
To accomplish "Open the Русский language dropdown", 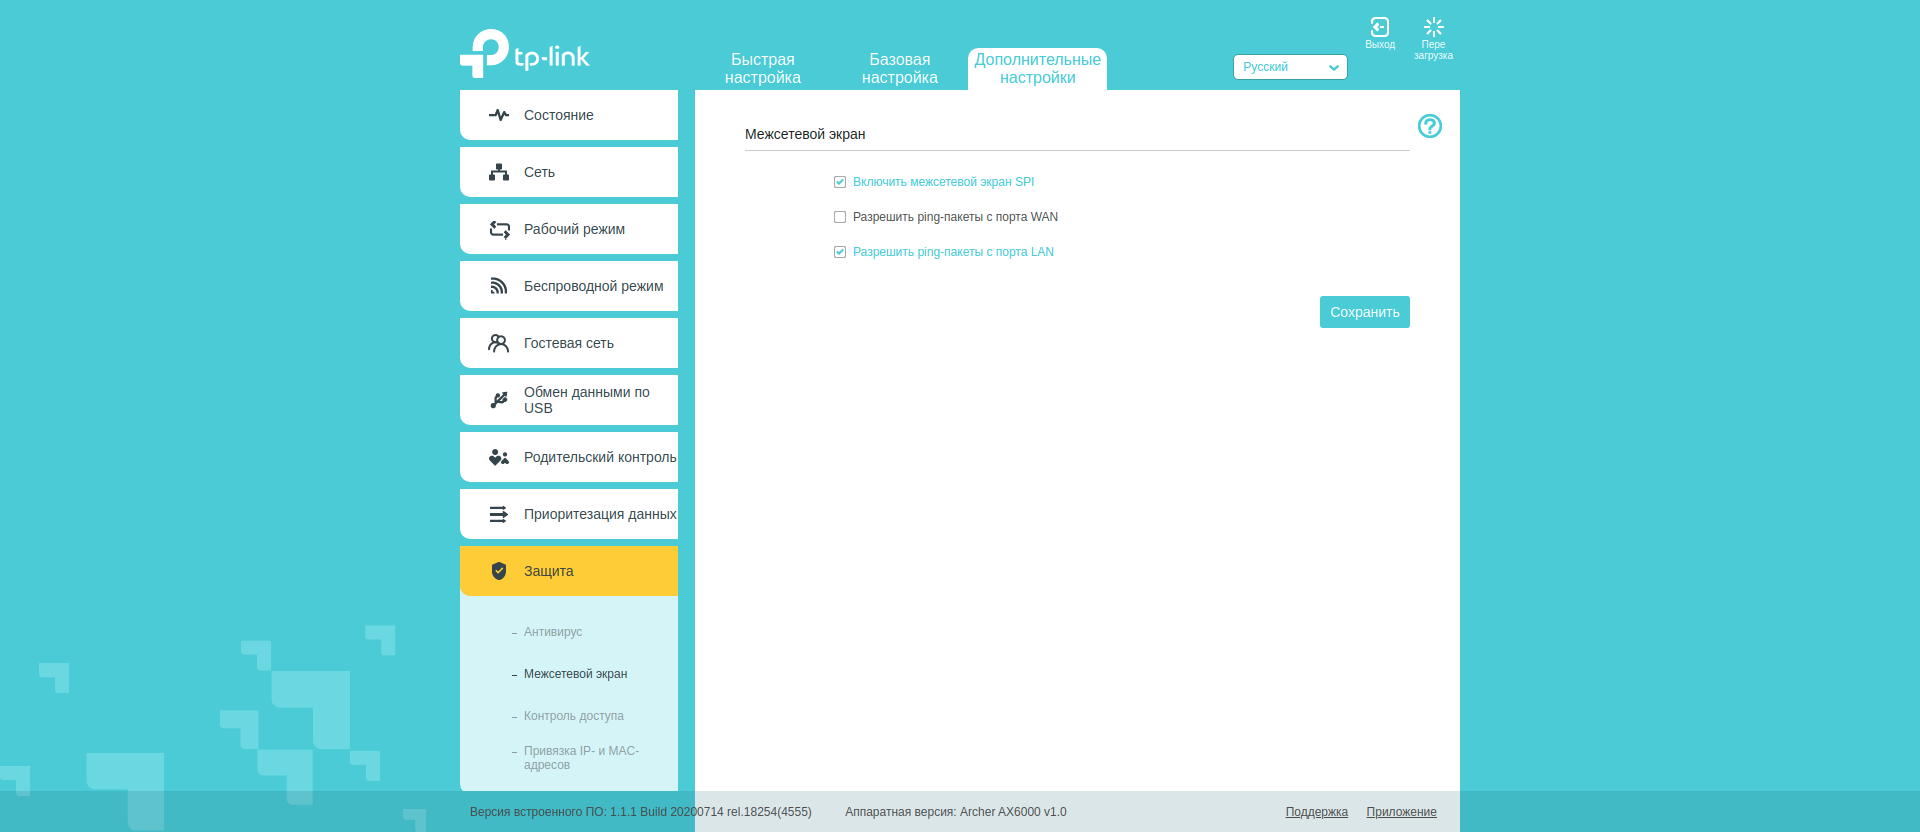I will click(1289, 67).
